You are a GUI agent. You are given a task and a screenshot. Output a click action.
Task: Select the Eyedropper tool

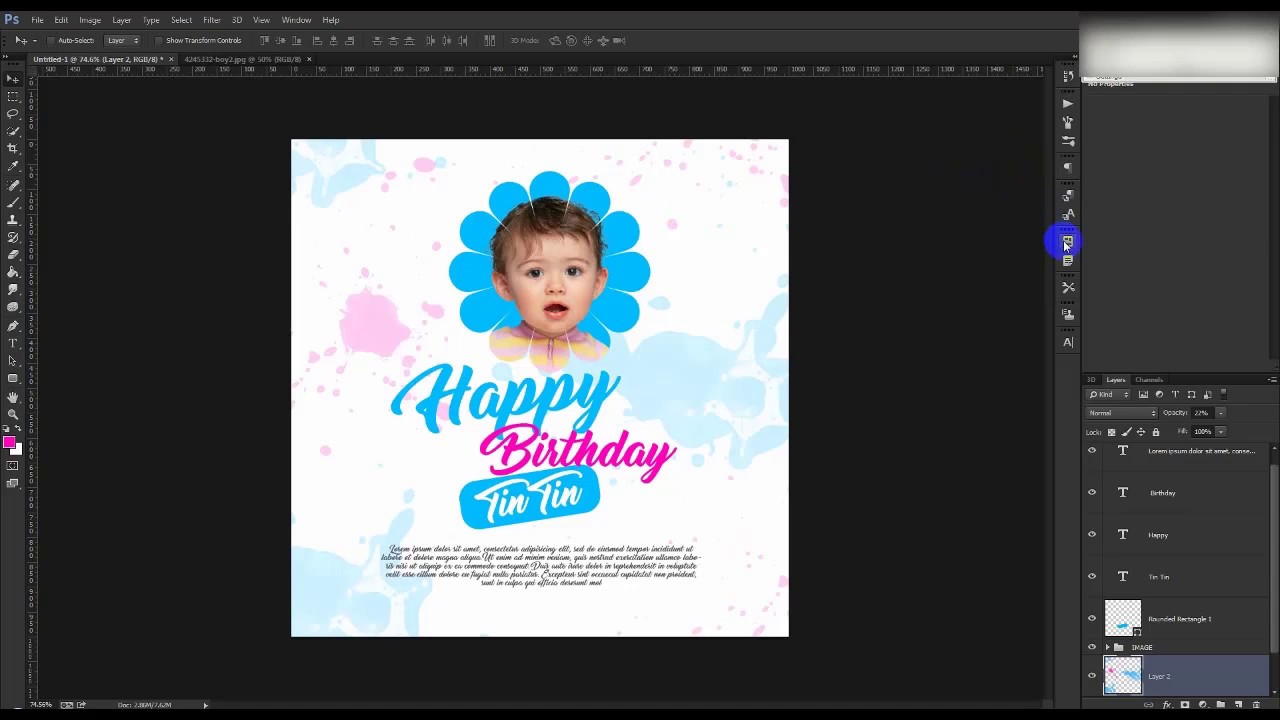(x=13, y=166)
